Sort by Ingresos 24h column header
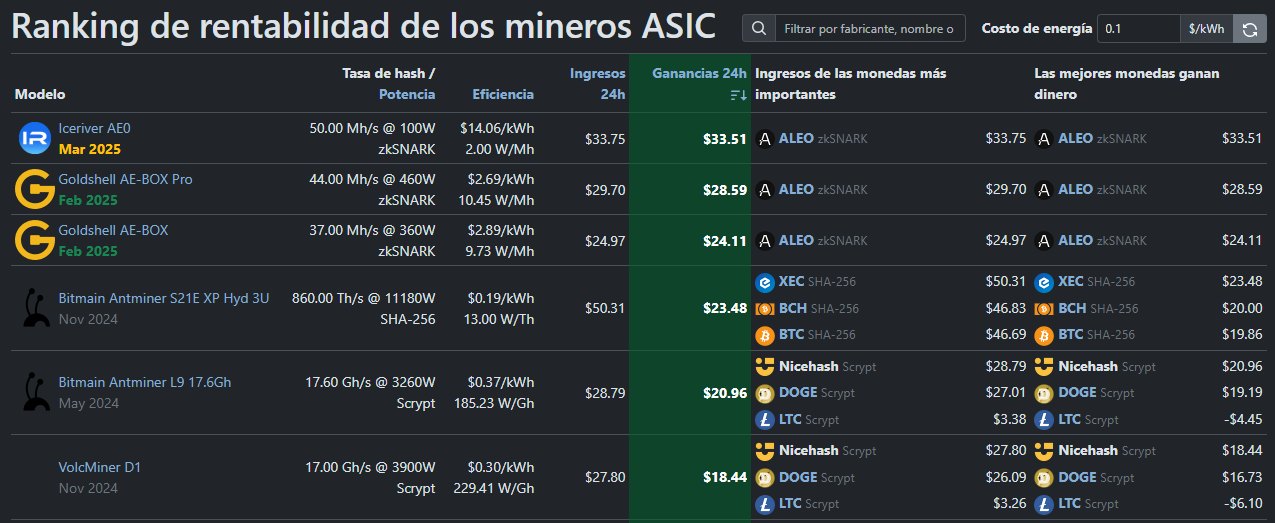The width and height of the screenshot is (1275, 523). click(598, 83)
